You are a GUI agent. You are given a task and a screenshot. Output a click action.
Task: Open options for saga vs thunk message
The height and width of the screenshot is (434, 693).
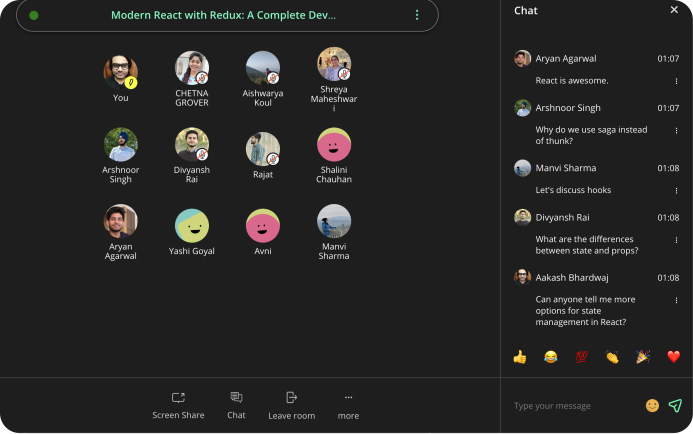[x=676, y=130]
